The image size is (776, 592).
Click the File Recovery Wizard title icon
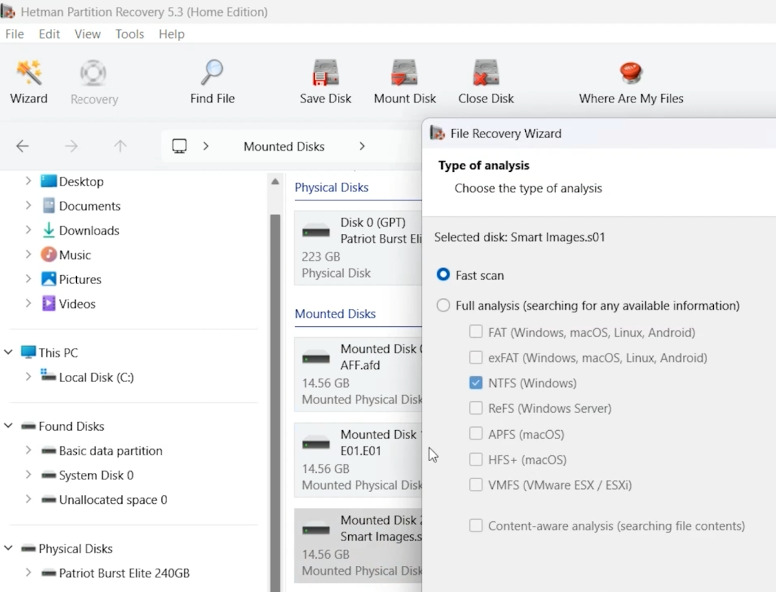[x=437, y=133]
